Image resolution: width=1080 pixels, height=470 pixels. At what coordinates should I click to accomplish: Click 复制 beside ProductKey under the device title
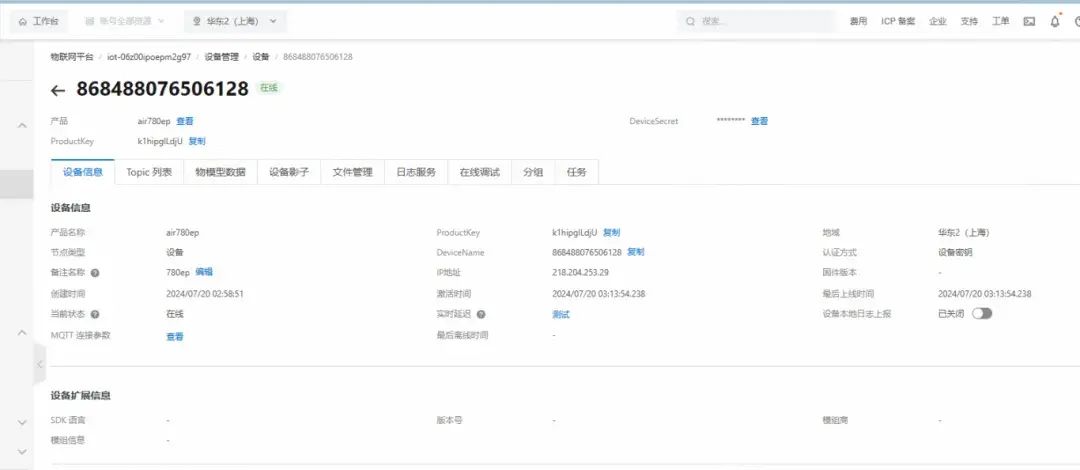[x=197, y=141]
